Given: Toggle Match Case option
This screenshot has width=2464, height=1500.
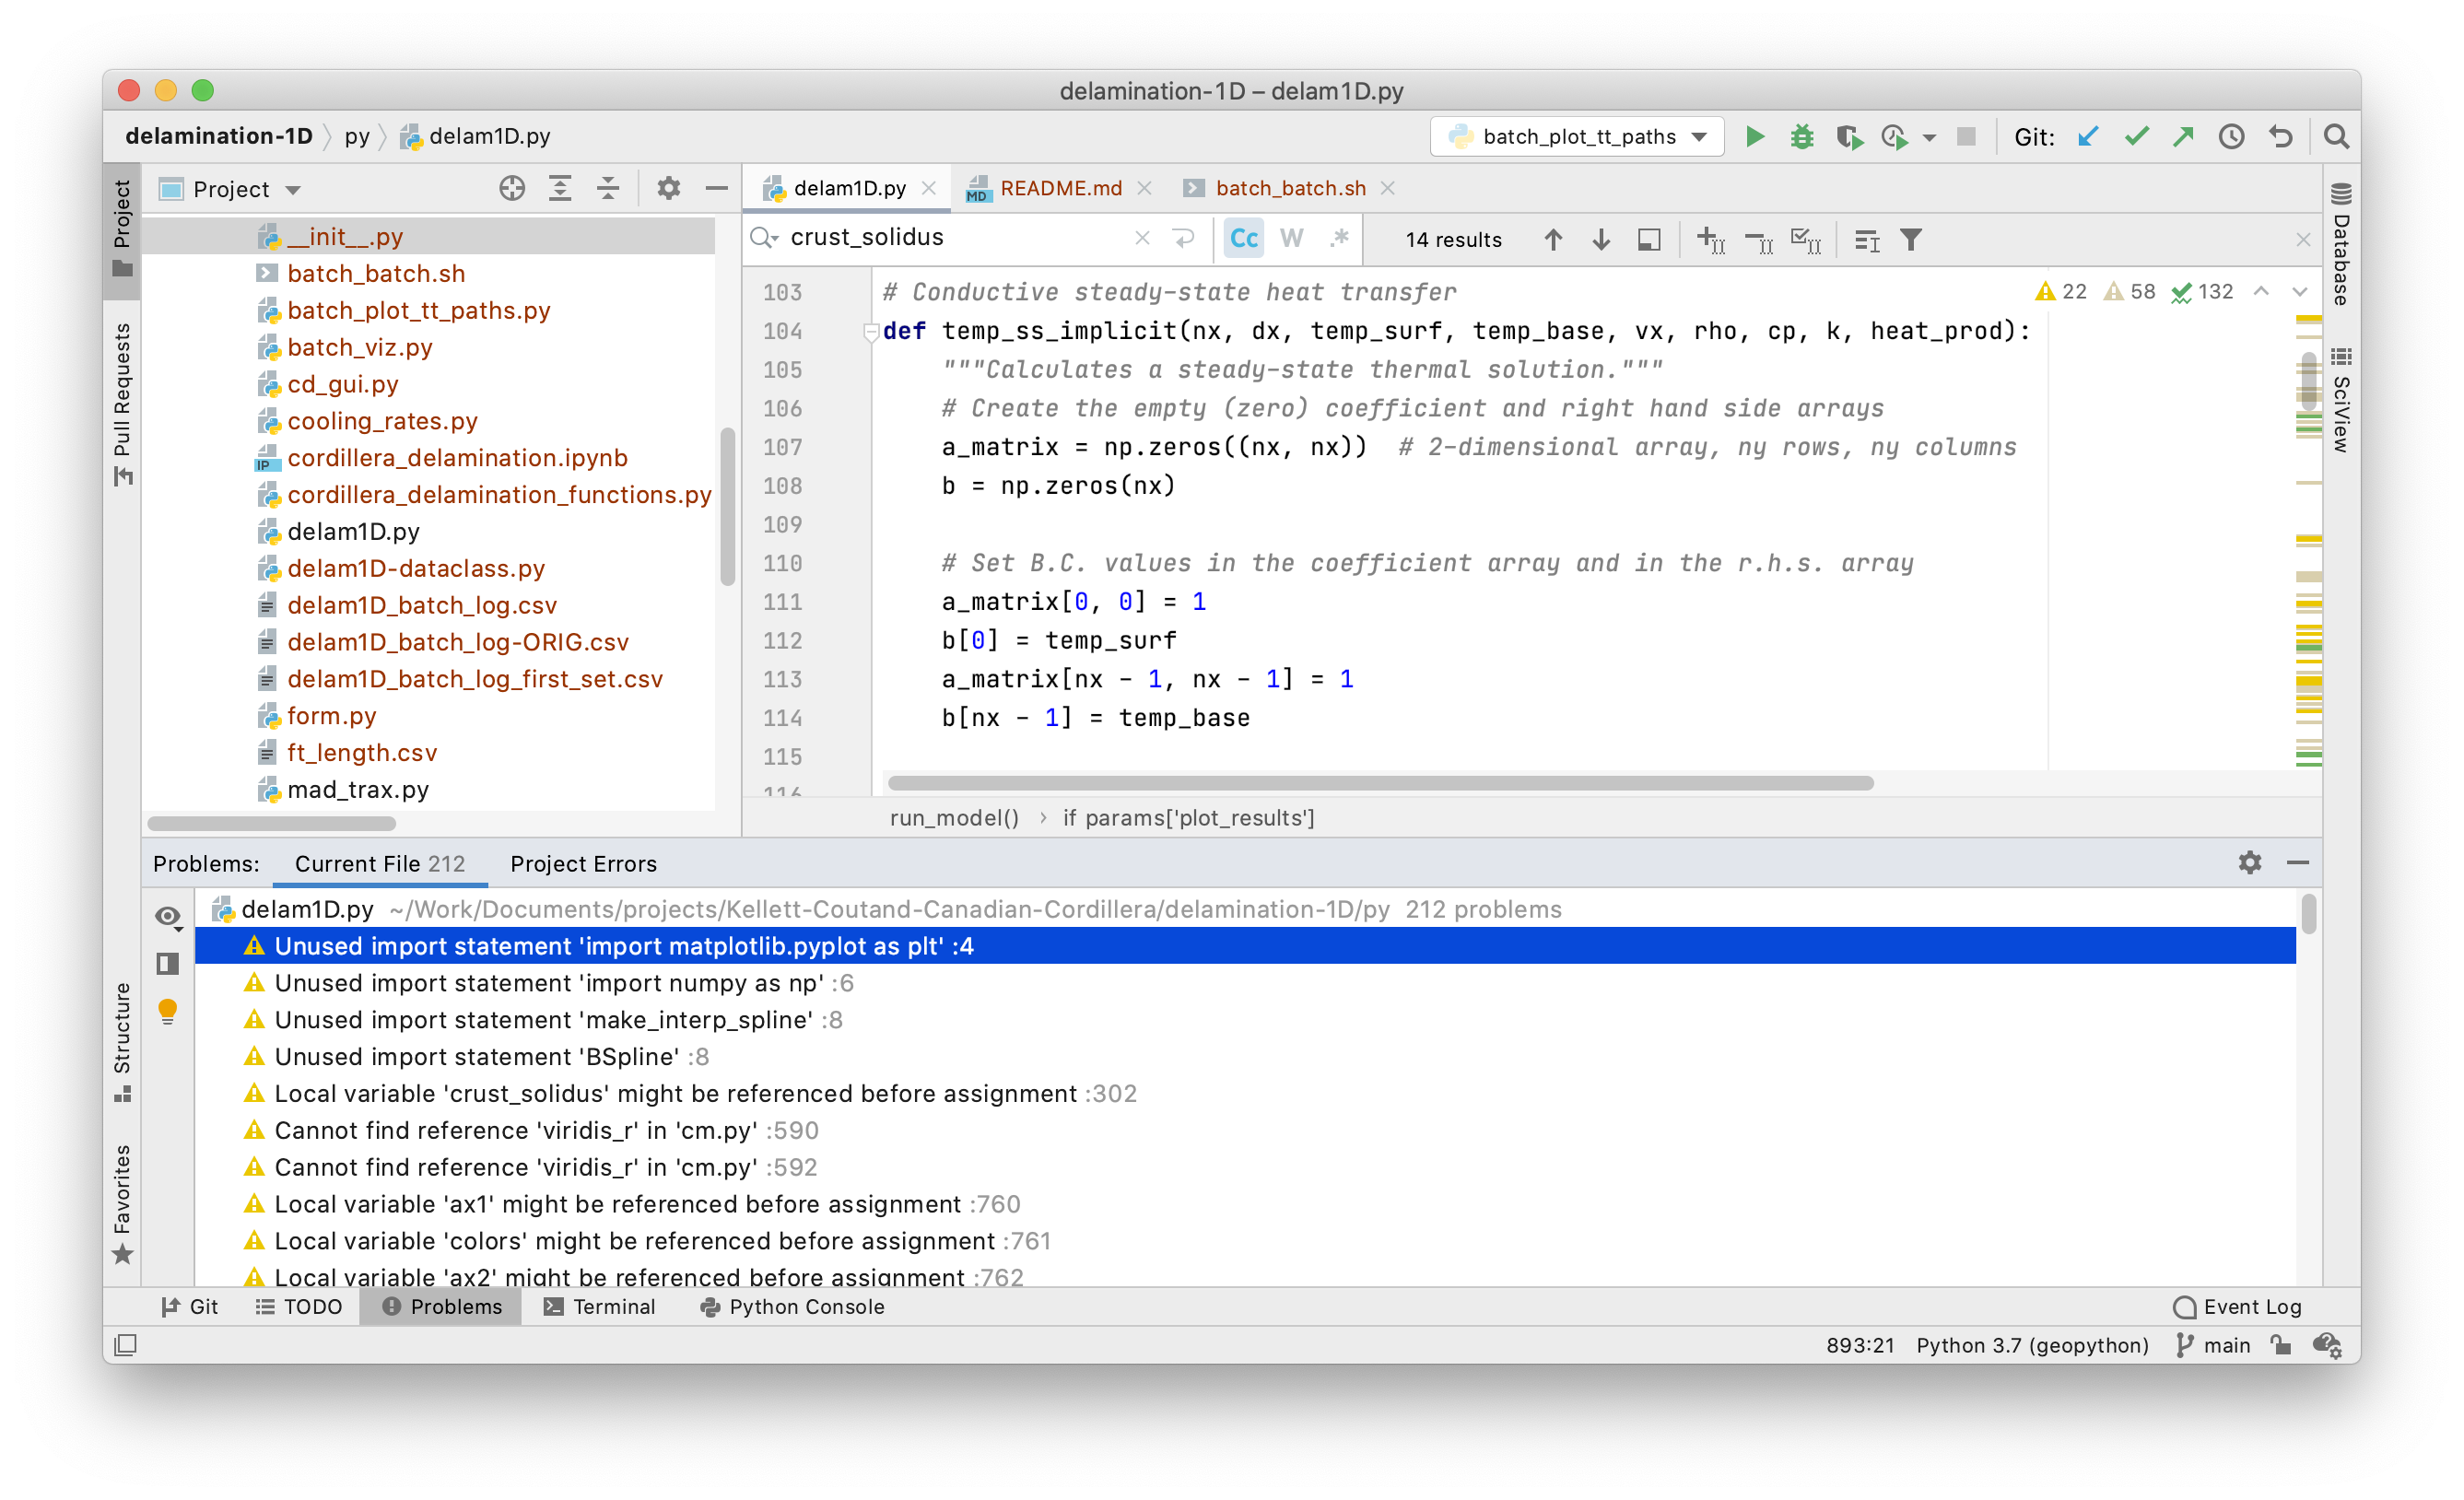Looking at the screenshot, I should (1244, 238).
